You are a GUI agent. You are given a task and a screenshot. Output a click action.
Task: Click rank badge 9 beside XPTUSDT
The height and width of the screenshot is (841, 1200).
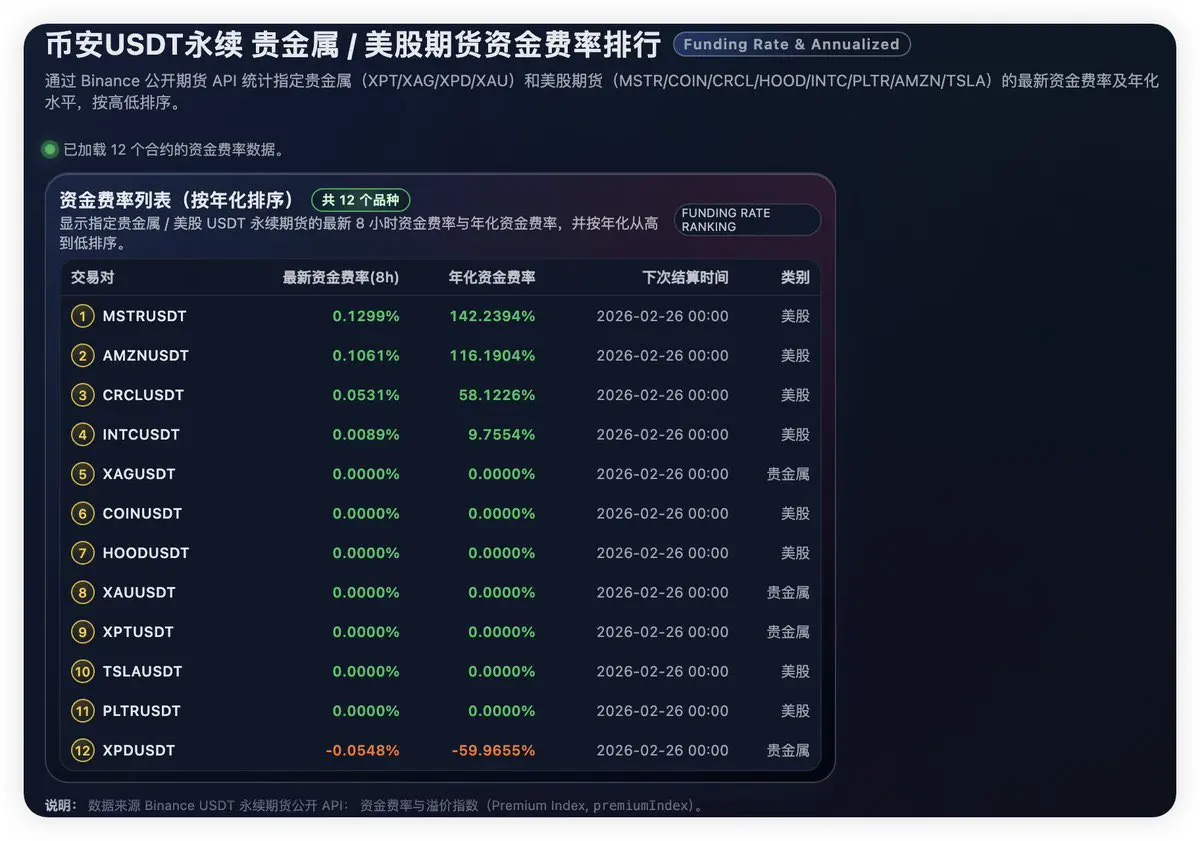point(82,632)
